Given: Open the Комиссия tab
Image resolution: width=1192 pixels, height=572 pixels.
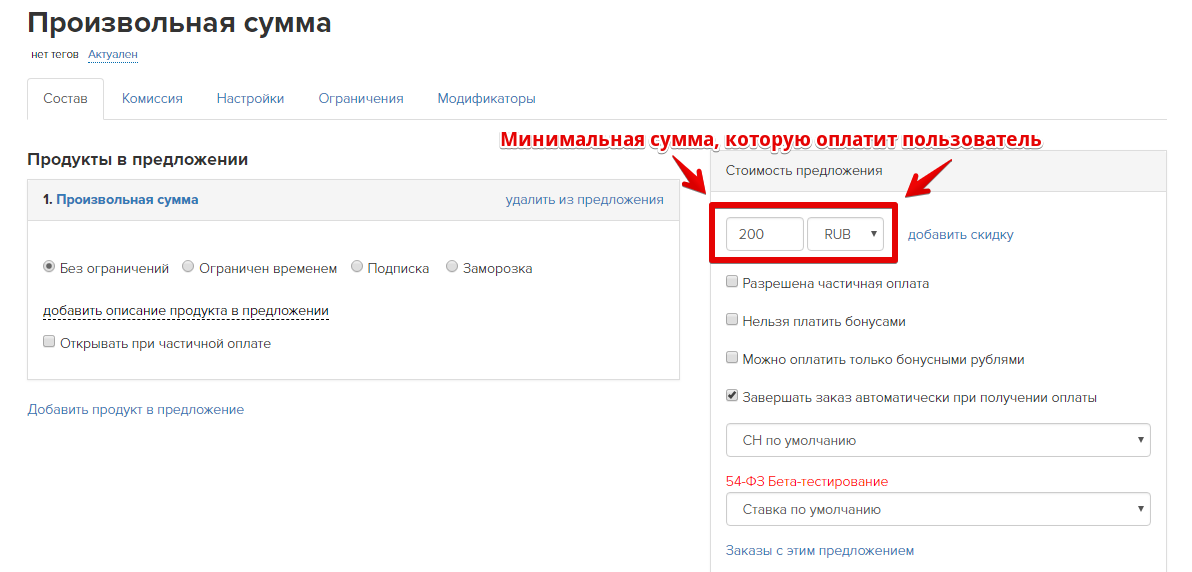Looking at the screenshot, I should pyautogui.click(x=152, y=99).
